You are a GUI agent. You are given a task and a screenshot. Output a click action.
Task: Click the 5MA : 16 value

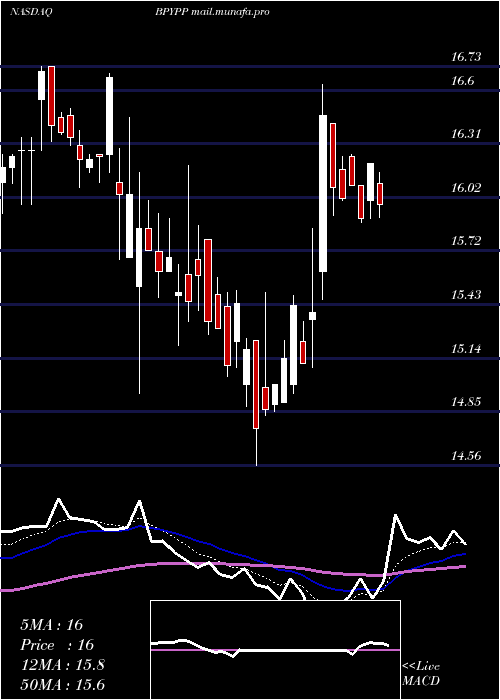pos(52,625)
